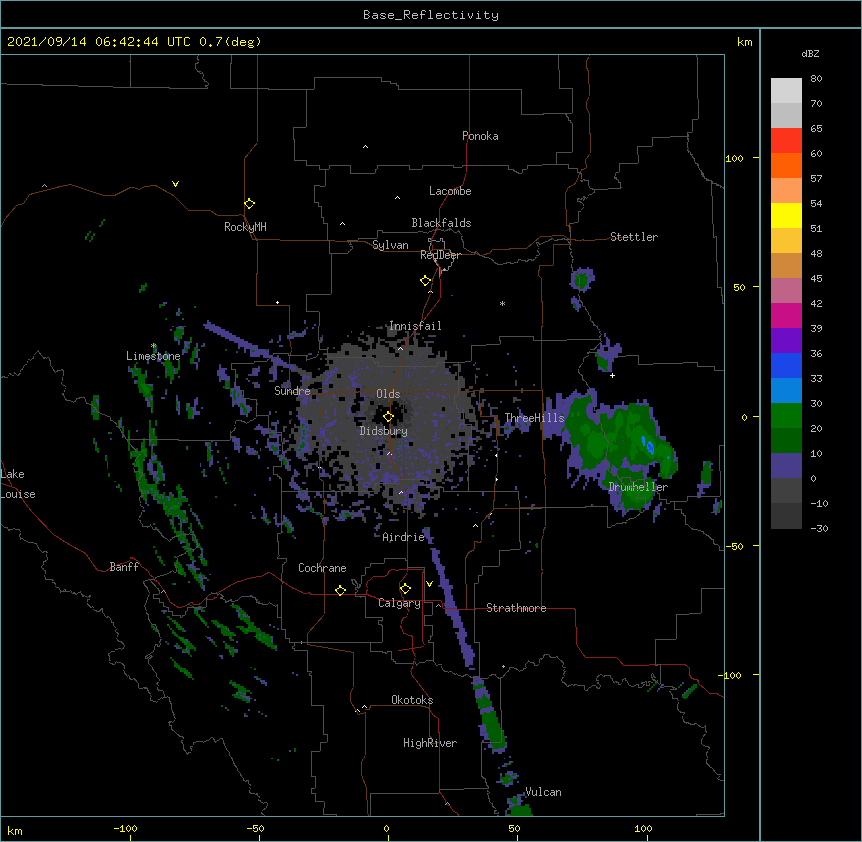Click the yellow marker above RockyMH
This screenshot has height=842, width=862.
(x=249, y=204)
